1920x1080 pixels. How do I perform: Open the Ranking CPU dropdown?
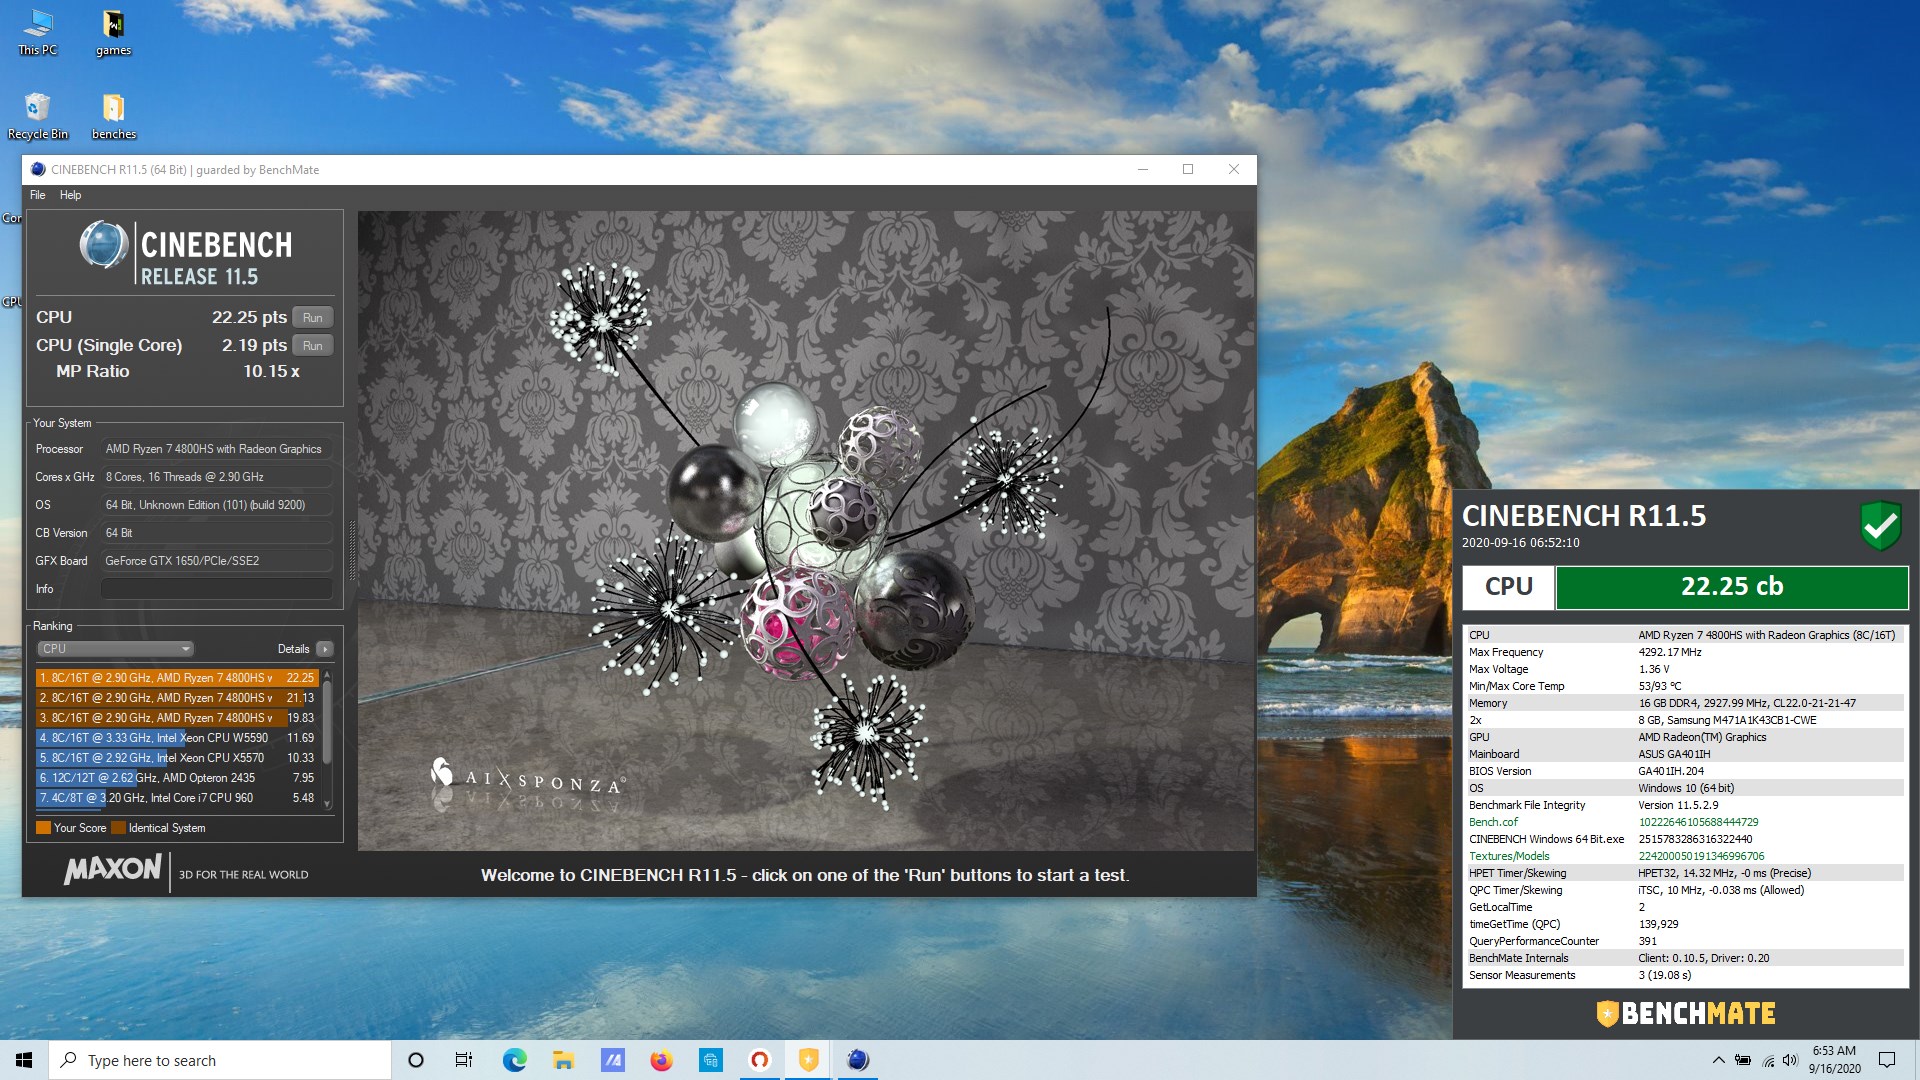115,648
